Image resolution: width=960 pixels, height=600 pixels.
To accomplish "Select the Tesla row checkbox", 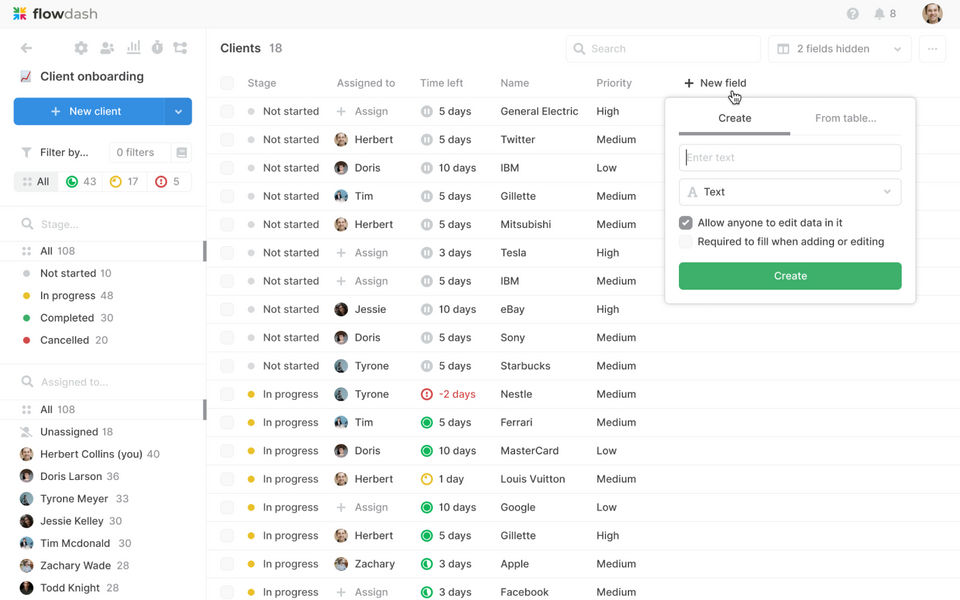I will [x=227, y=253].
